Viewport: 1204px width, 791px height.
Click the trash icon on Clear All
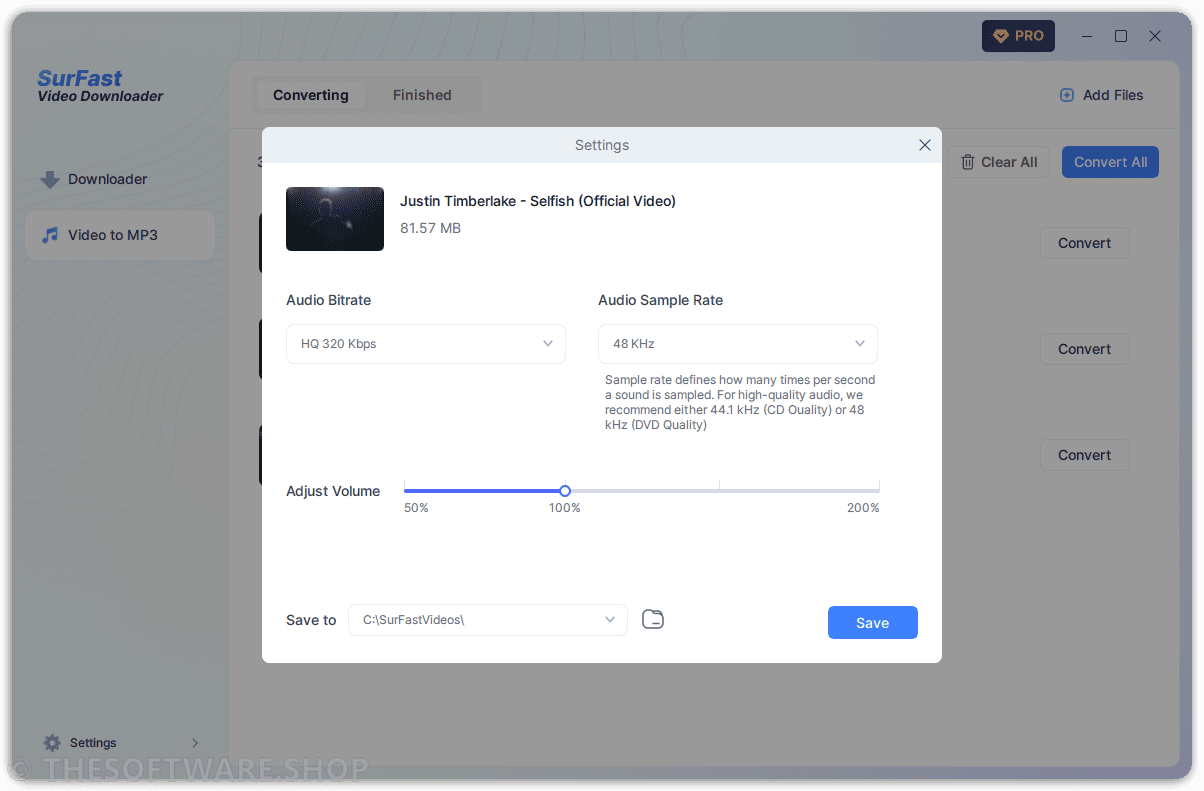coord(967,162)
